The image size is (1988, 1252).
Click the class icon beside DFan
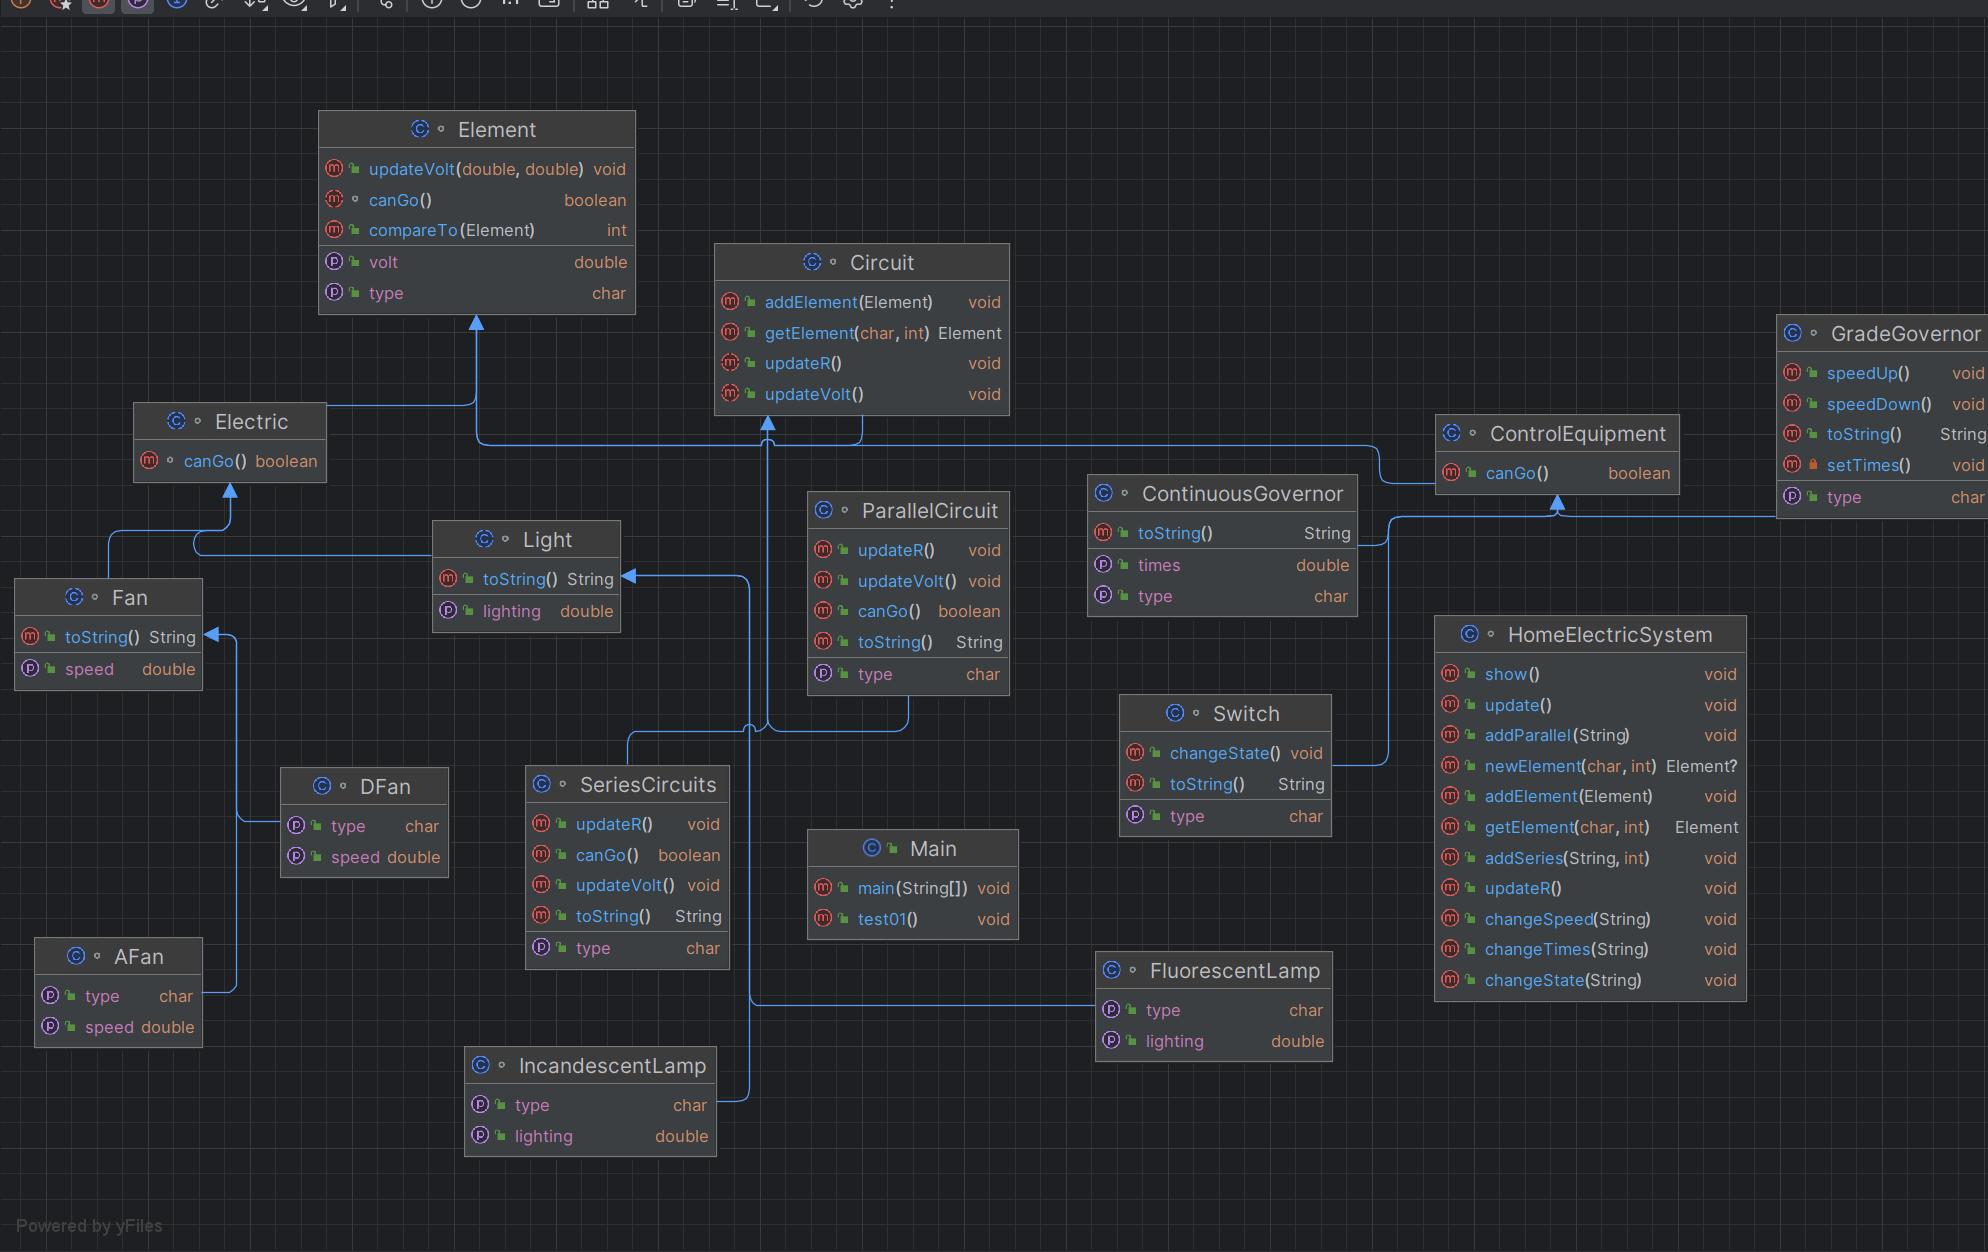click(x=322, y=786)
